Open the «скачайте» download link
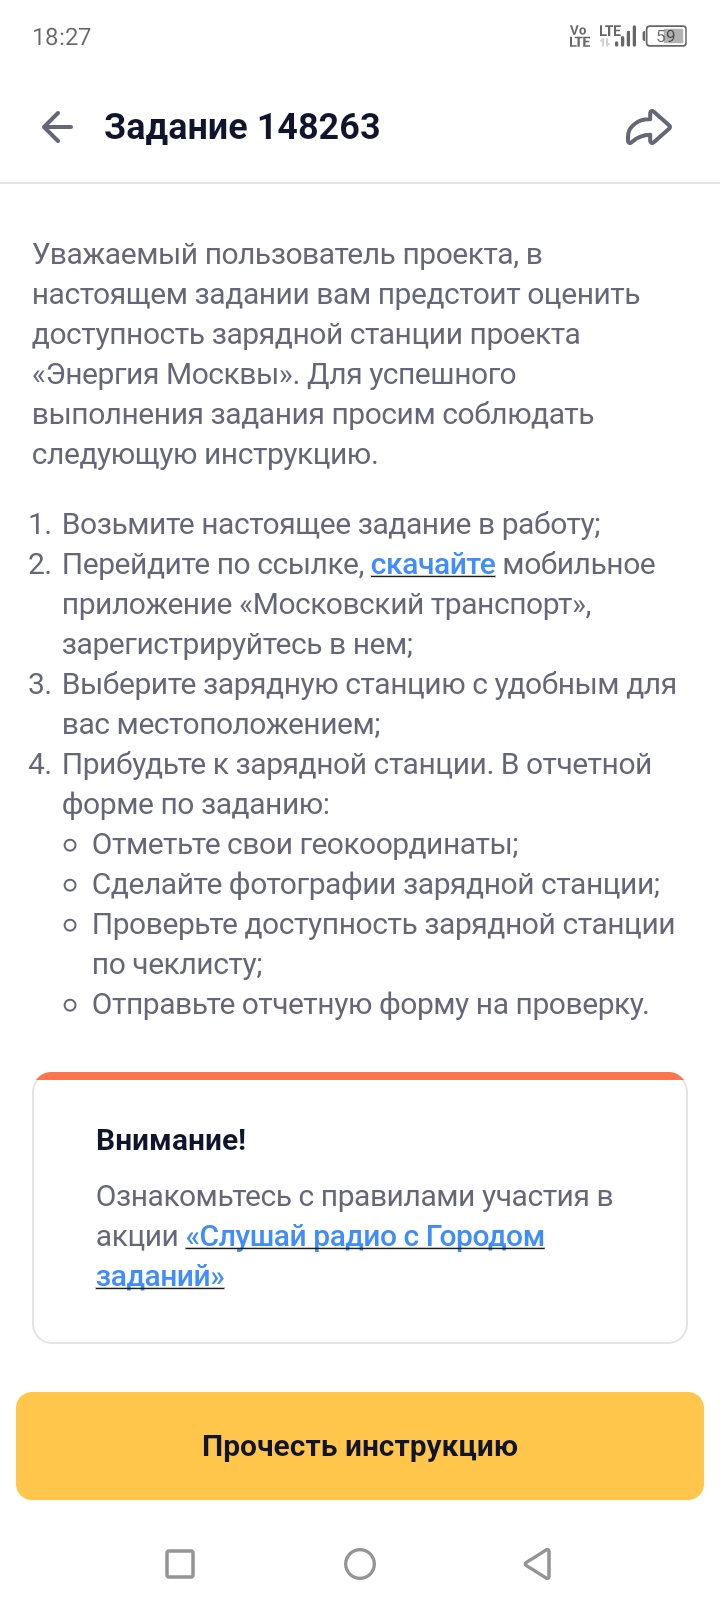 tap(433, 564)
